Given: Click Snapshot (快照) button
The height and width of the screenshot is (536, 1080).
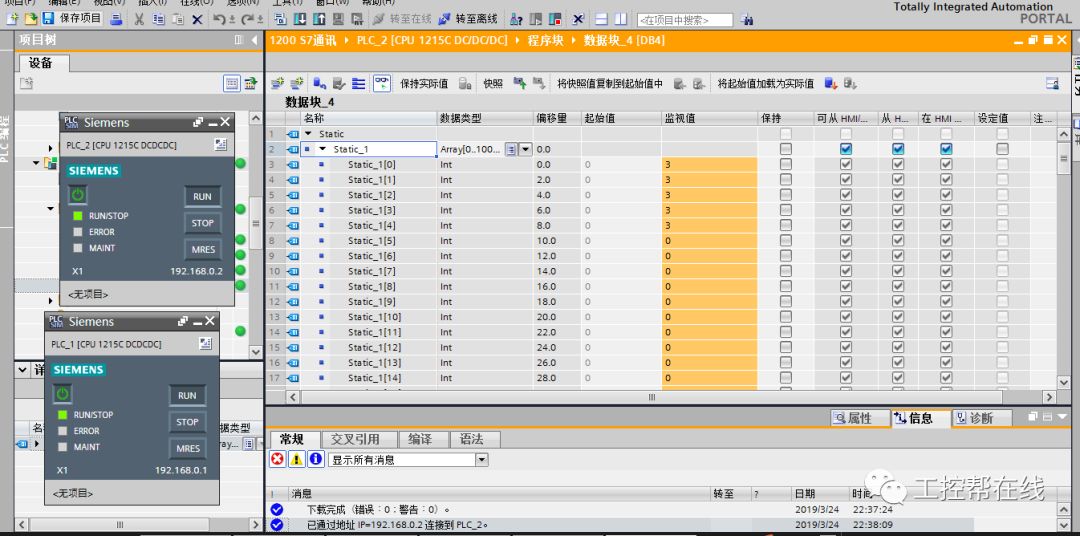Looking at the screenshot, I should [x=492, y=83].
